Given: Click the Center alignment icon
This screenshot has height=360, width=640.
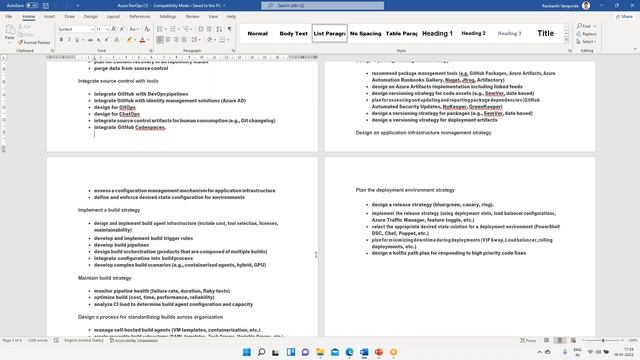Looking at the screenshot, I should click(x=168, y=40).
